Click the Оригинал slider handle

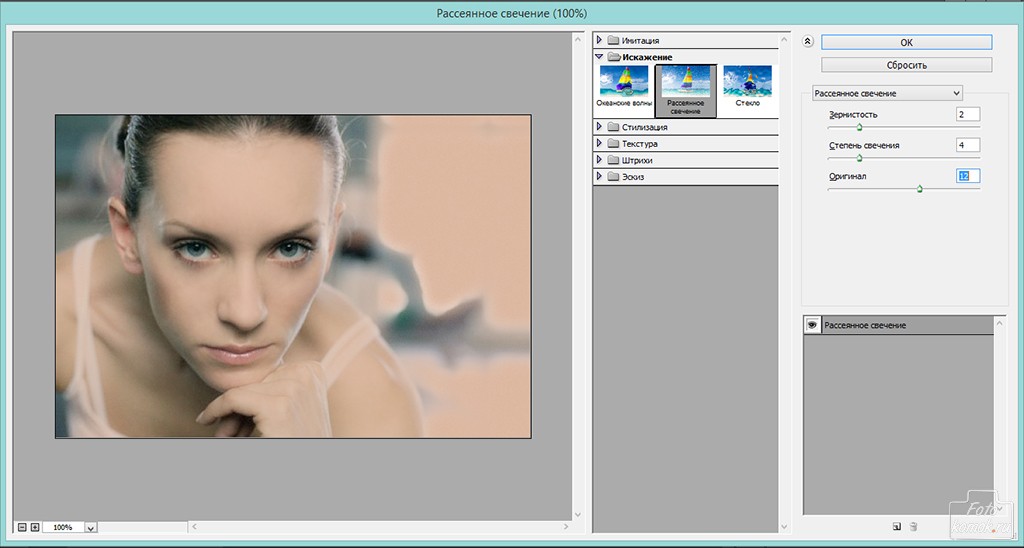tap(920, 189)
